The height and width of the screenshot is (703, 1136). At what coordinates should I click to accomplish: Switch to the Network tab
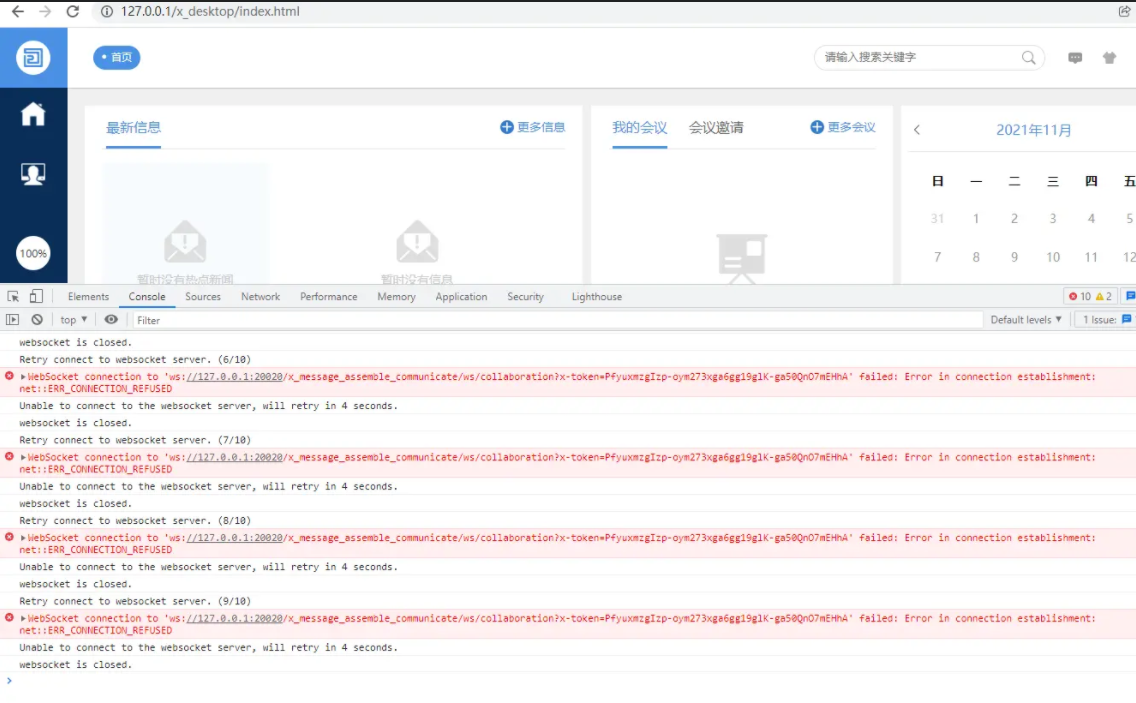261,296
